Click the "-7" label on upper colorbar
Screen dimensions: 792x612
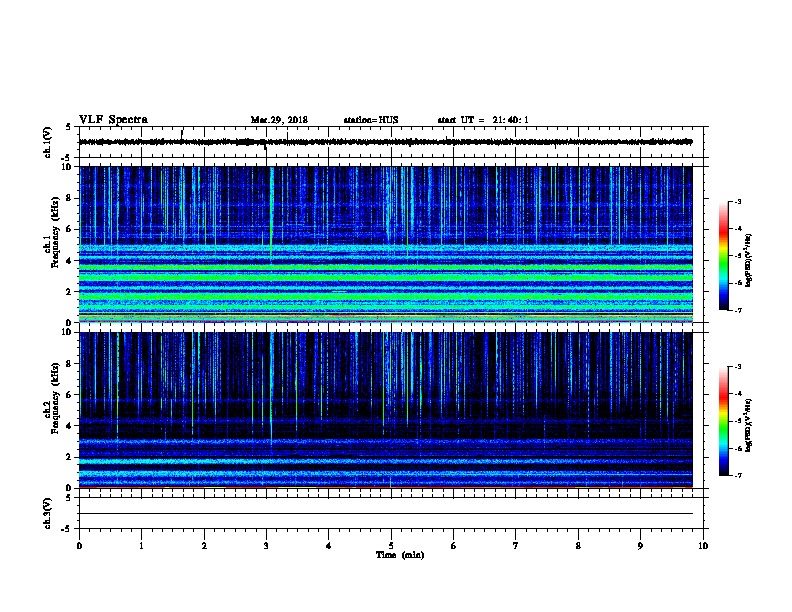737,310
